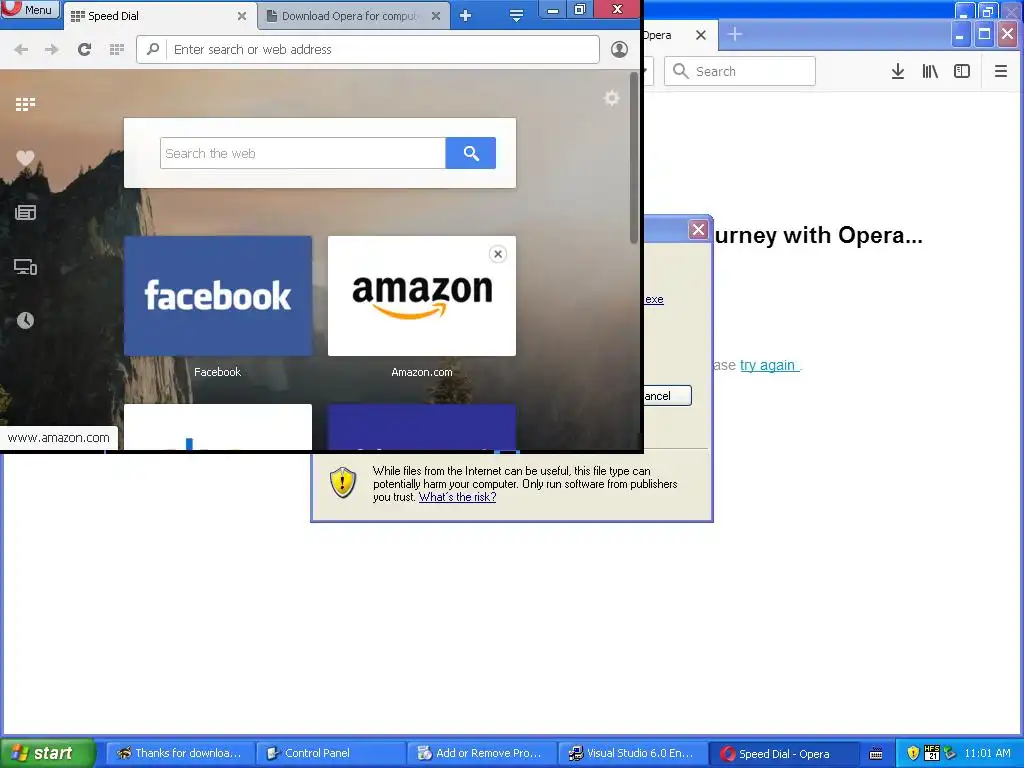The image size is (1024, 768).
Task: Click the exe file link in dialog
Action: (x=654, y=299)
